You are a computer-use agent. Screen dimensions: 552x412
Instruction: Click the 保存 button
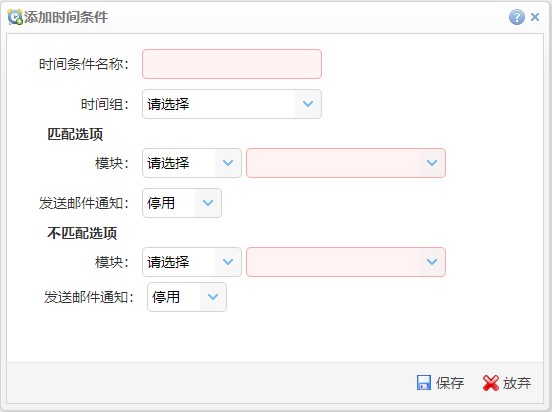pos(440,383)
